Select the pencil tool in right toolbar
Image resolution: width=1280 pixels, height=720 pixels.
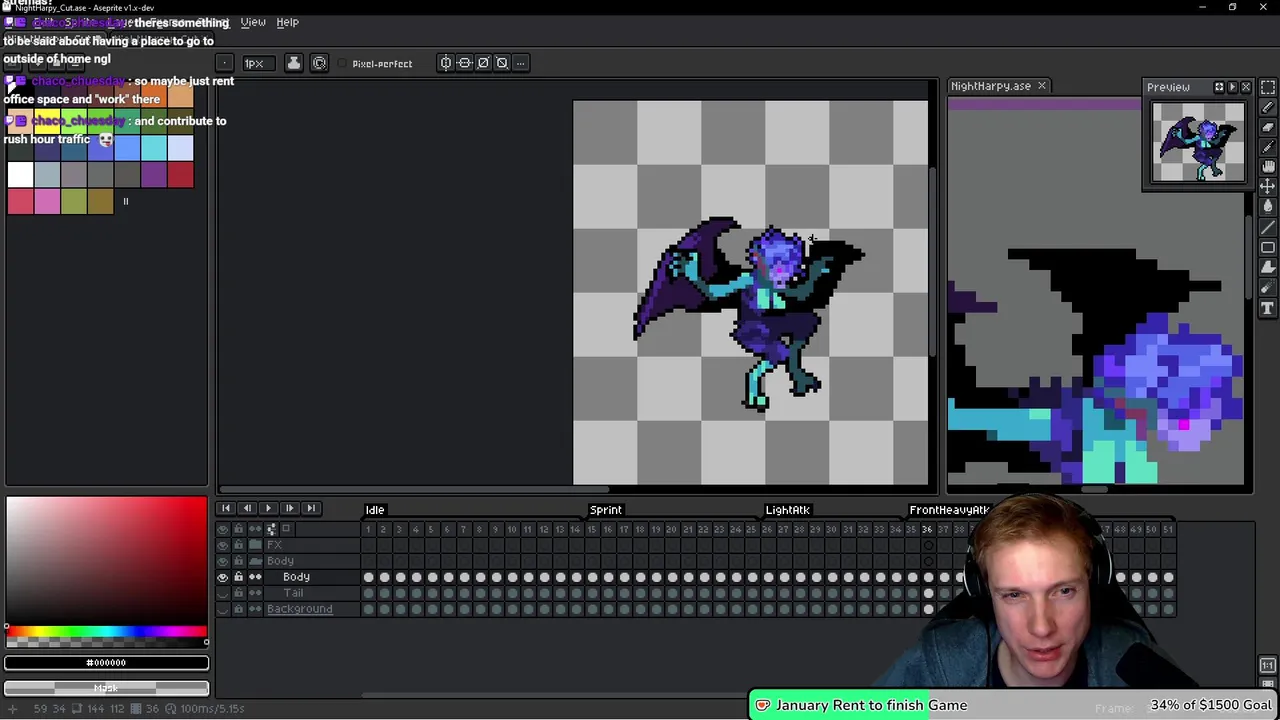[x=1268, y=107]
